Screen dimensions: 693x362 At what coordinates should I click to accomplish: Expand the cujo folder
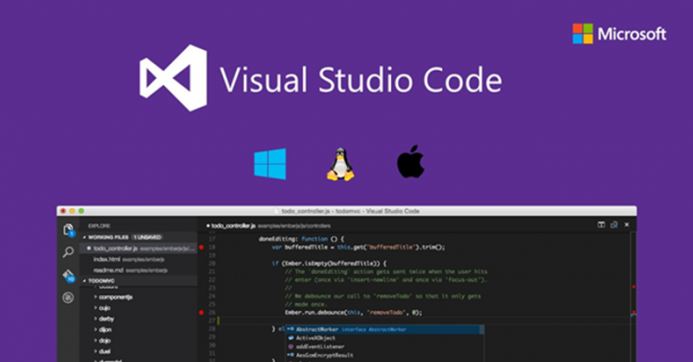coord(103,308)
